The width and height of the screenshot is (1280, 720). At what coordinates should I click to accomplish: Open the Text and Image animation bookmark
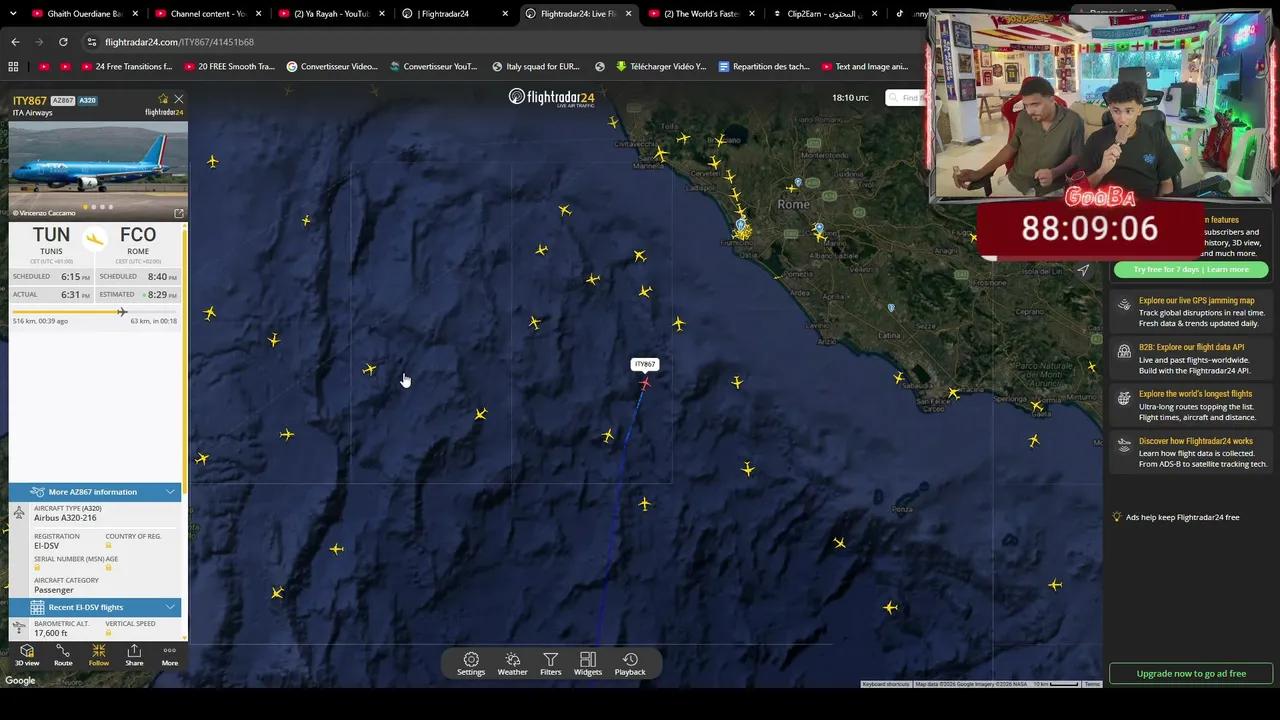click(x=865, y=67)
